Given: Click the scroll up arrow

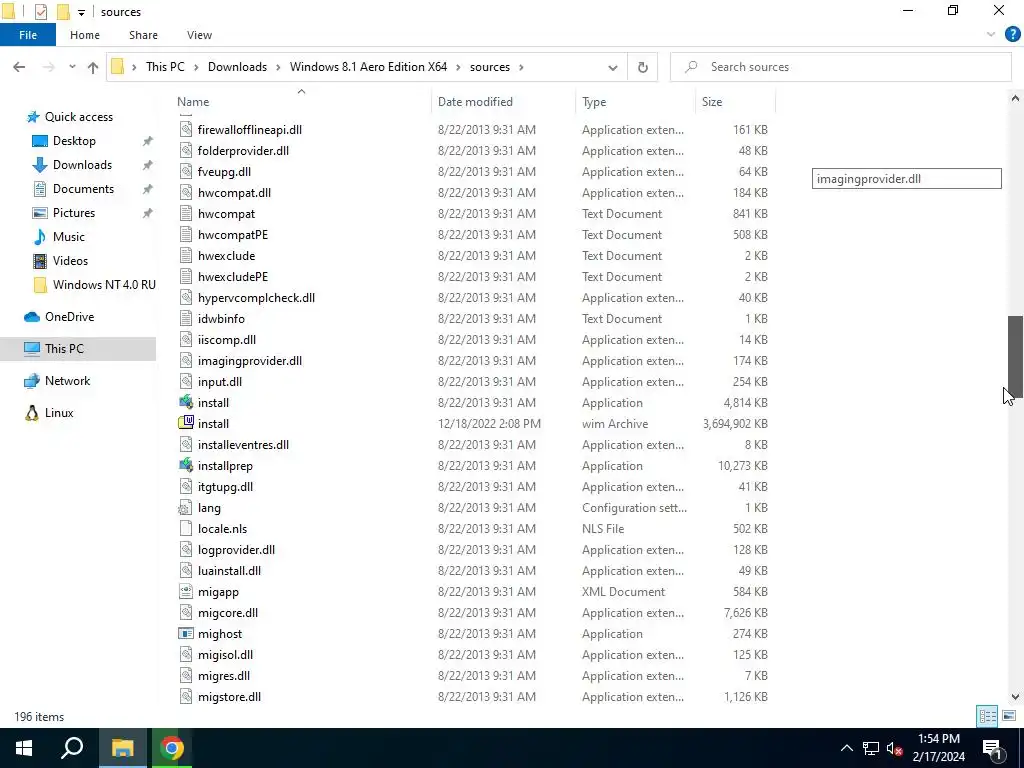Looking at the screenshot, I should click(1015, 99).
